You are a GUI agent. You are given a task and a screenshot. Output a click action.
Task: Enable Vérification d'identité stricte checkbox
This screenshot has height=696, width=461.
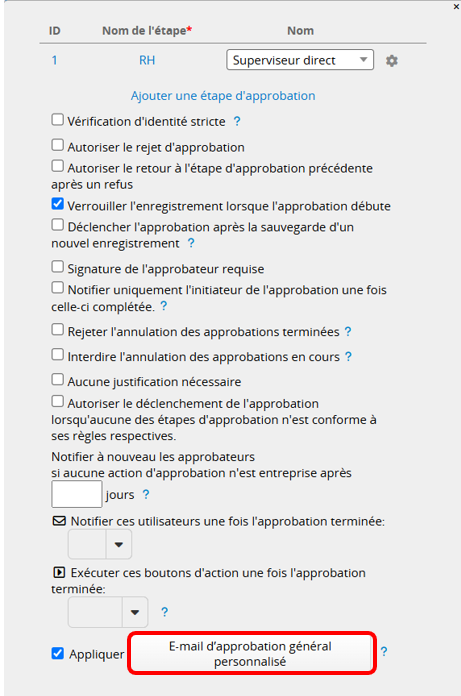[57, 120]
